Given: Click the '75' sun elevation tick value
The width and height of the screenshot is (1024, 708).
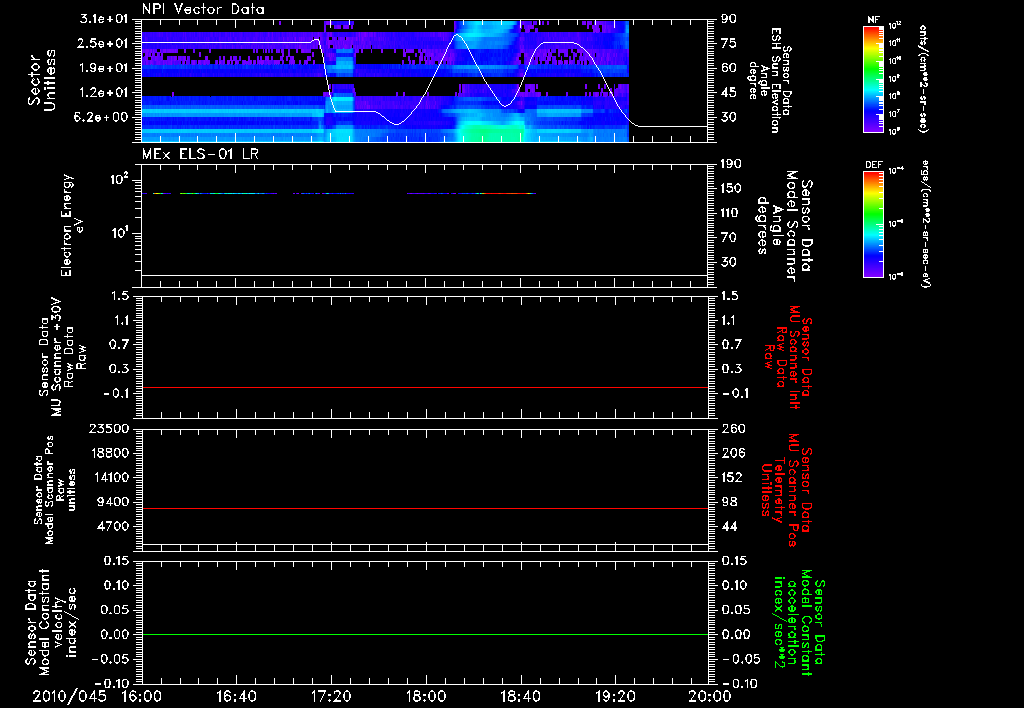Looking at the screenshot, I should [728, 43].
